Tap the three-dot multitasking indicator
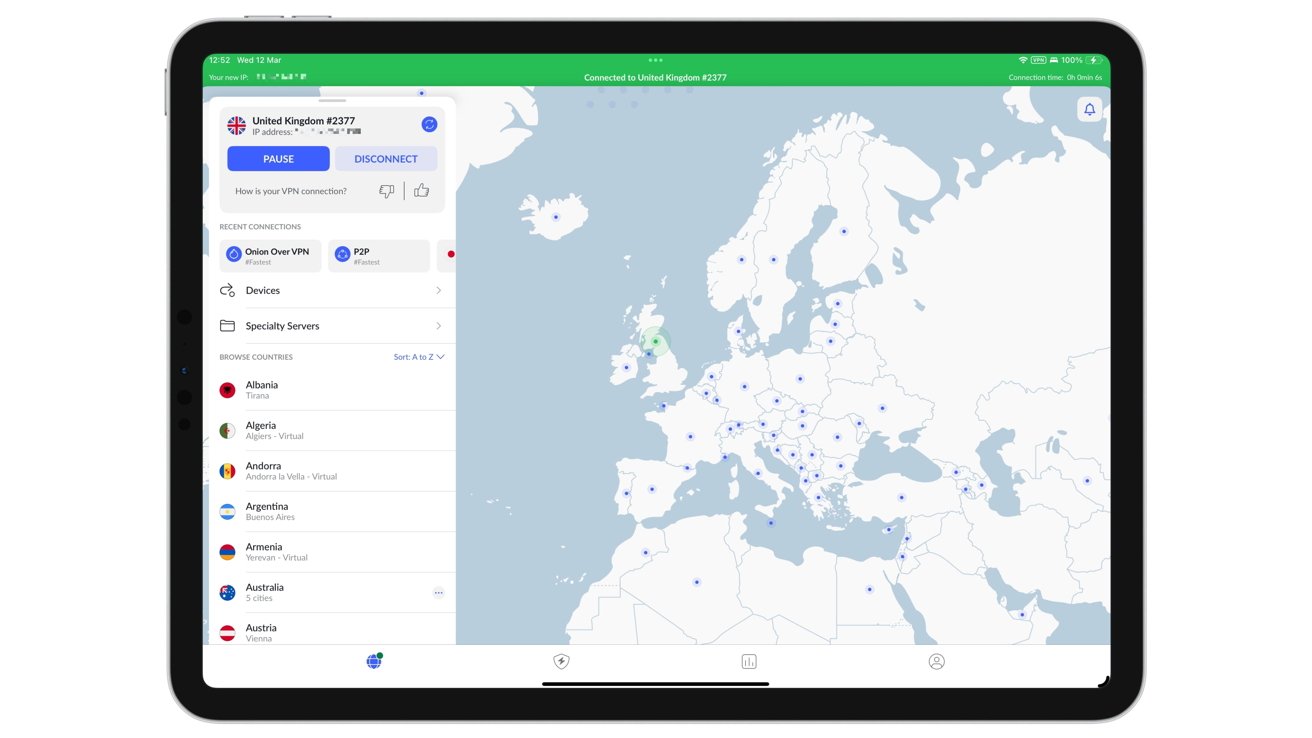The height and width of the screenshot is (738, 1312). 655,61
